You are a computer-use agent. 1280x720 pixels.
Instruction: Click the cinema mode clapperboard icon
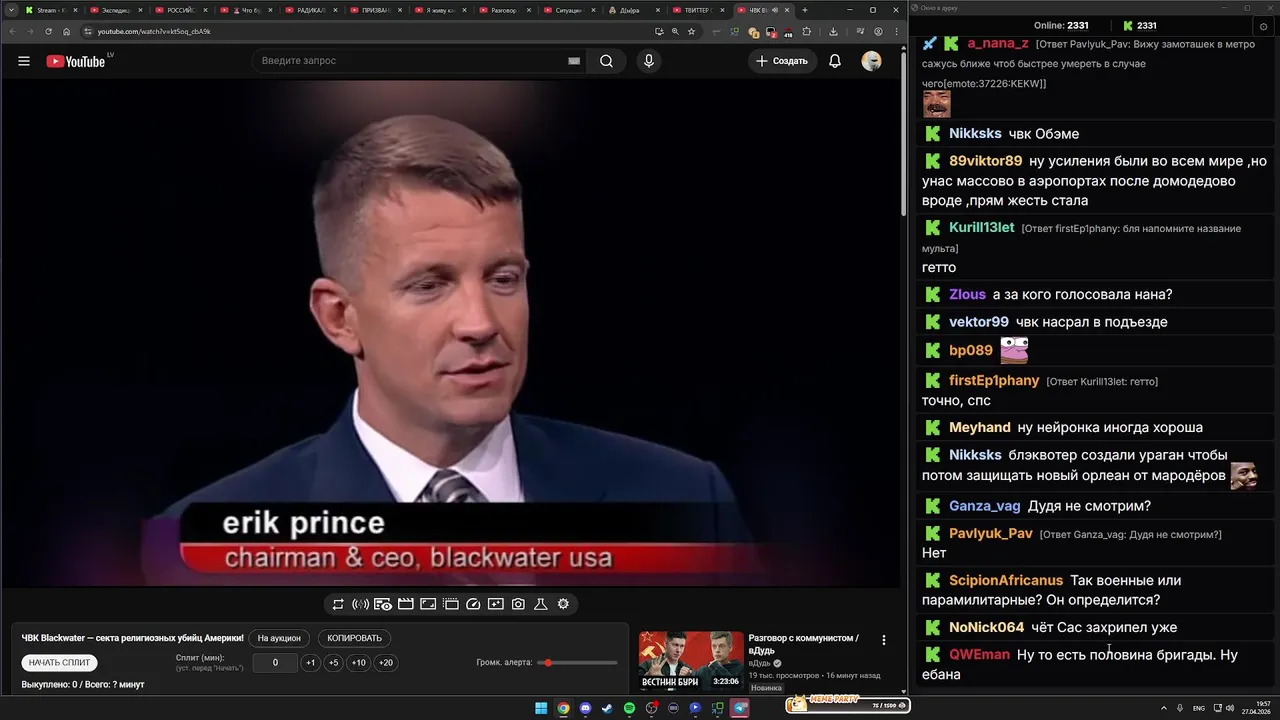(406, 604)
